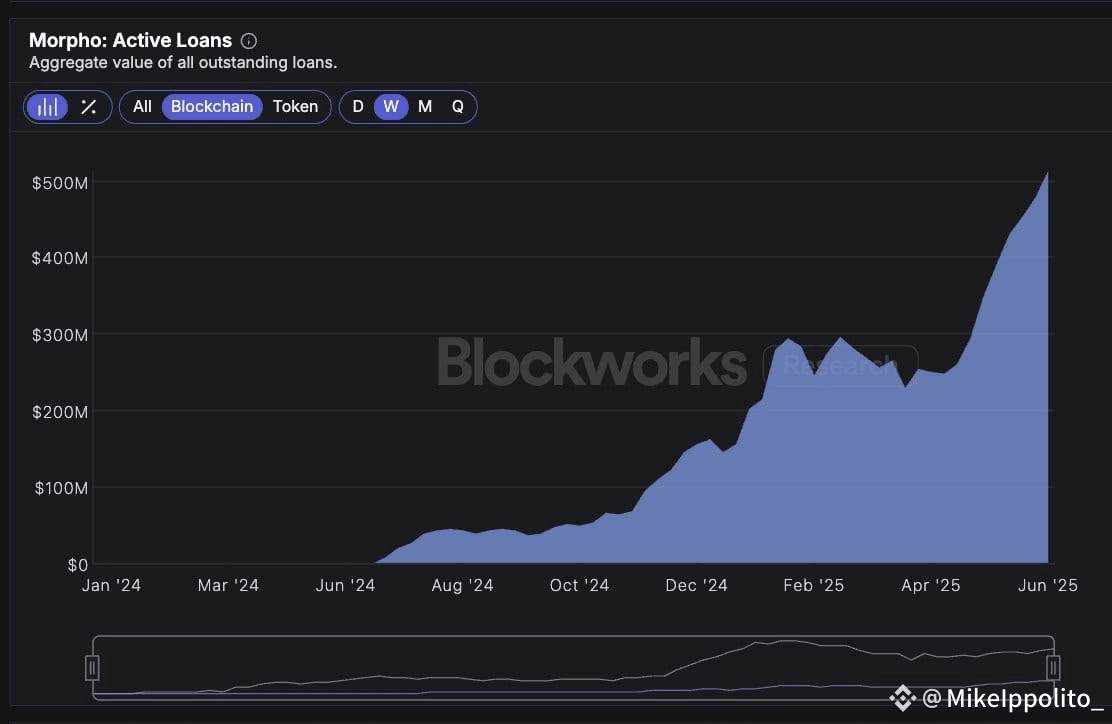Image resolution: width=1112 pixels, height=724 pixels.
Task: Click the $100M y-axis label
Action: 62,488
